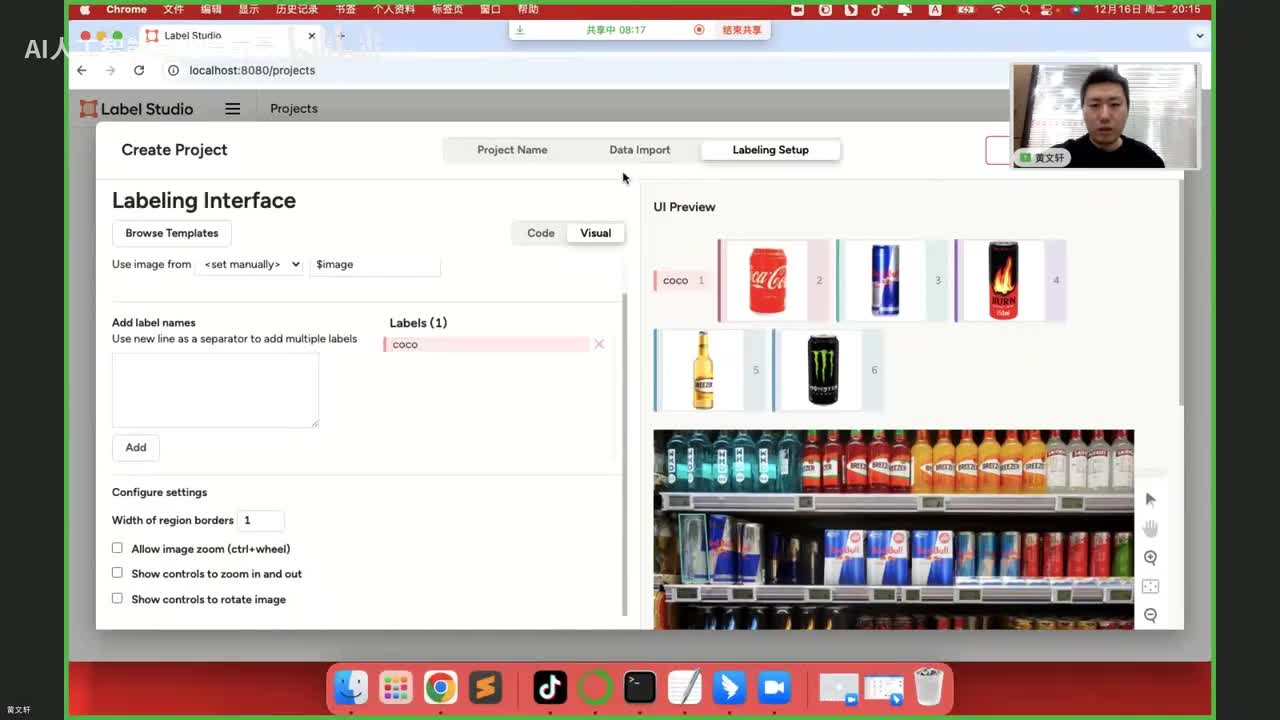The height and width of the screenshot is (720, 1280).
Task: Click the Label Studio logo
Action: click(x=137, y=109)
